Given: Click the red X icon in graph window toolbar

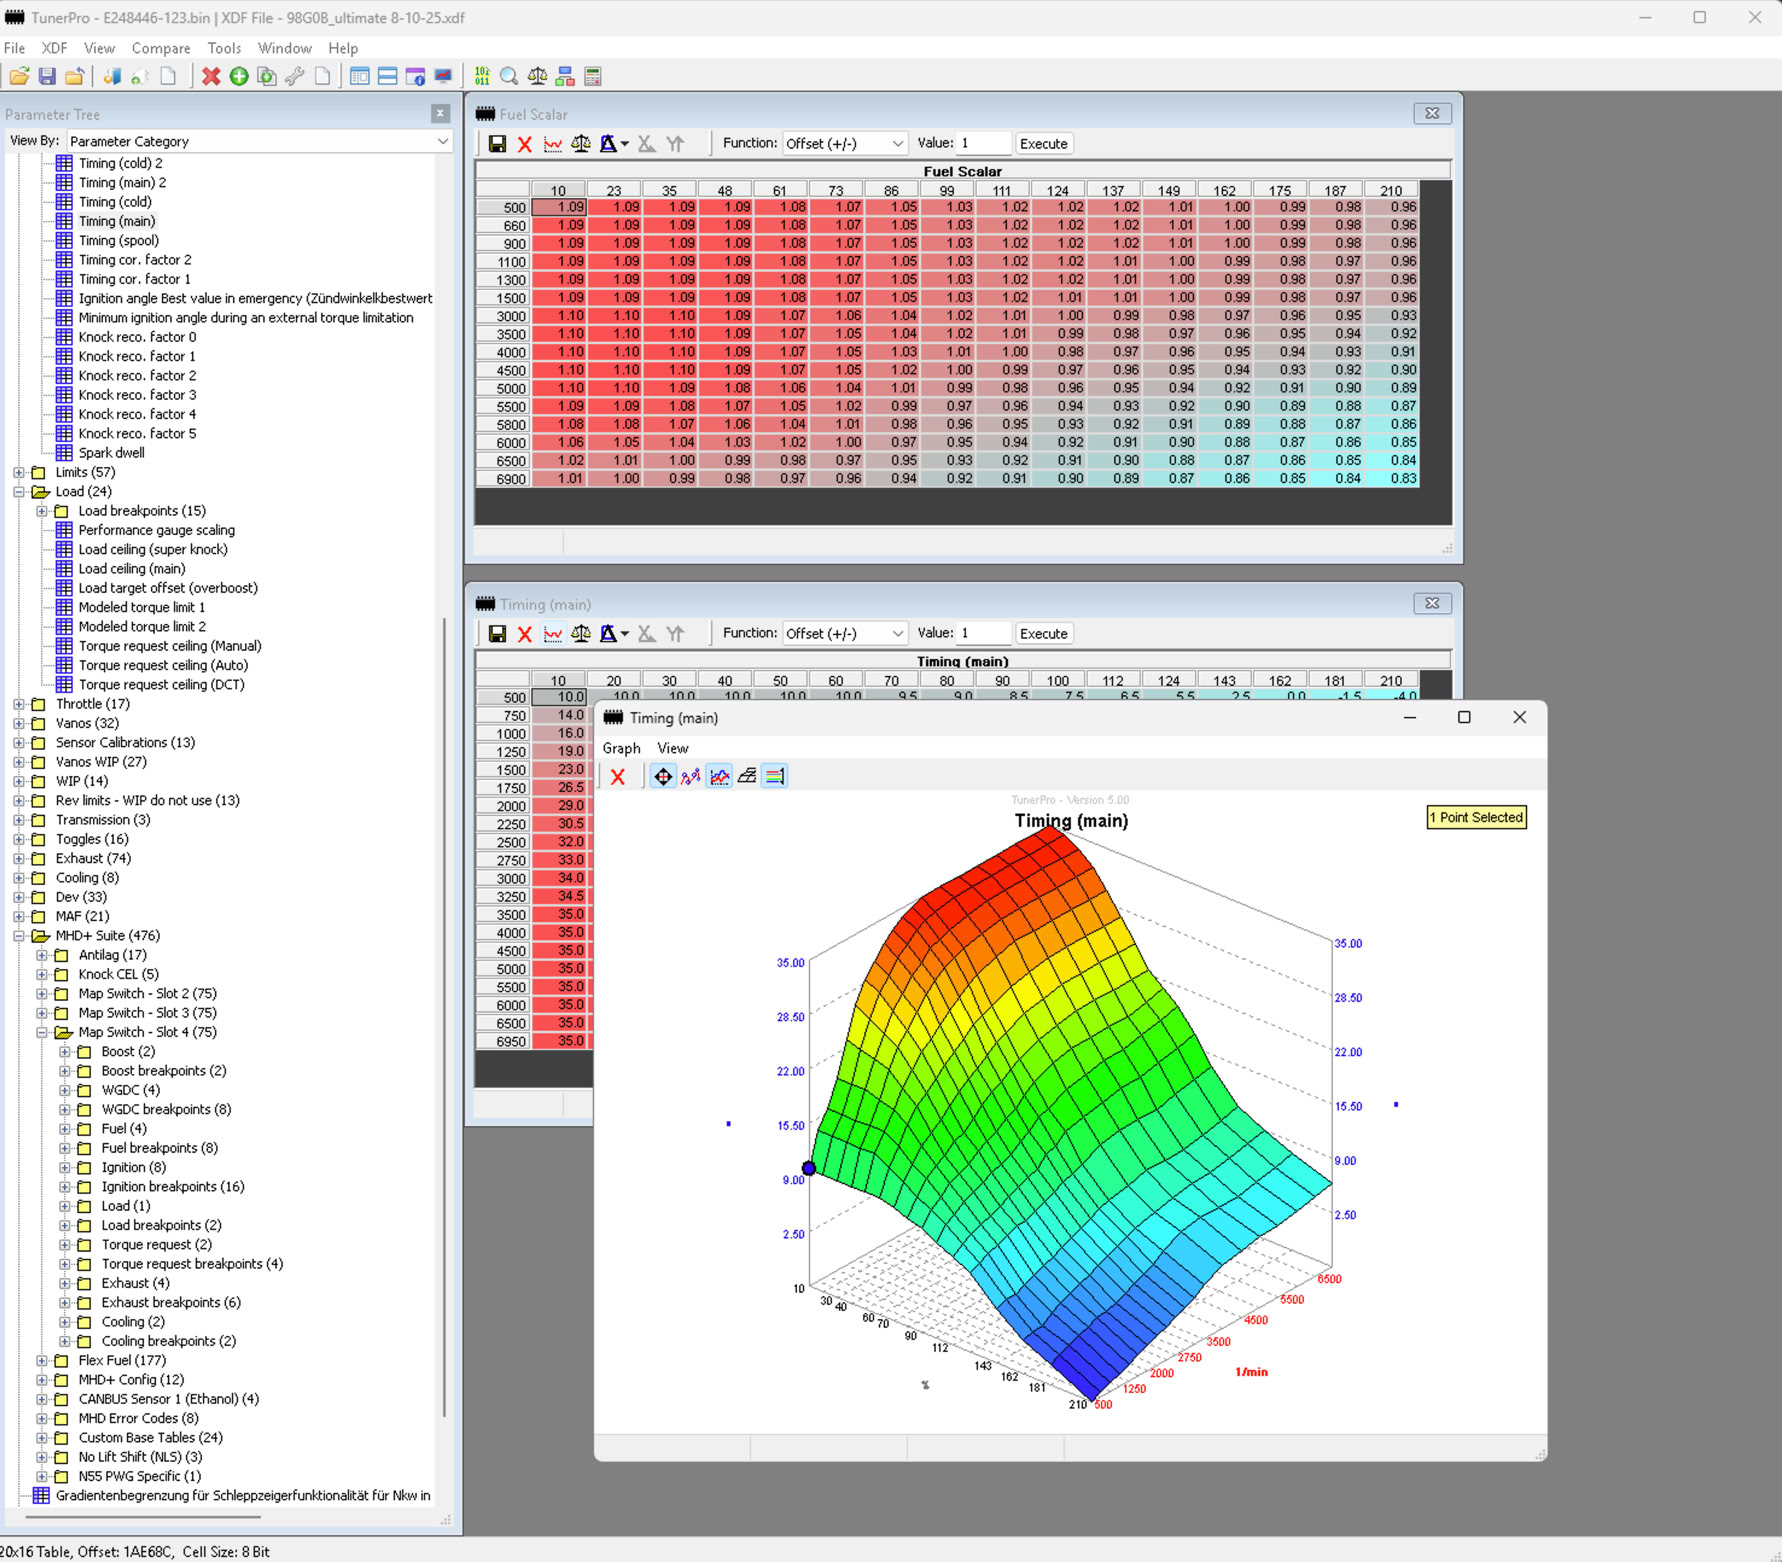Looking at the screenshot, I should pyautogui.click(x=618, y=777).
